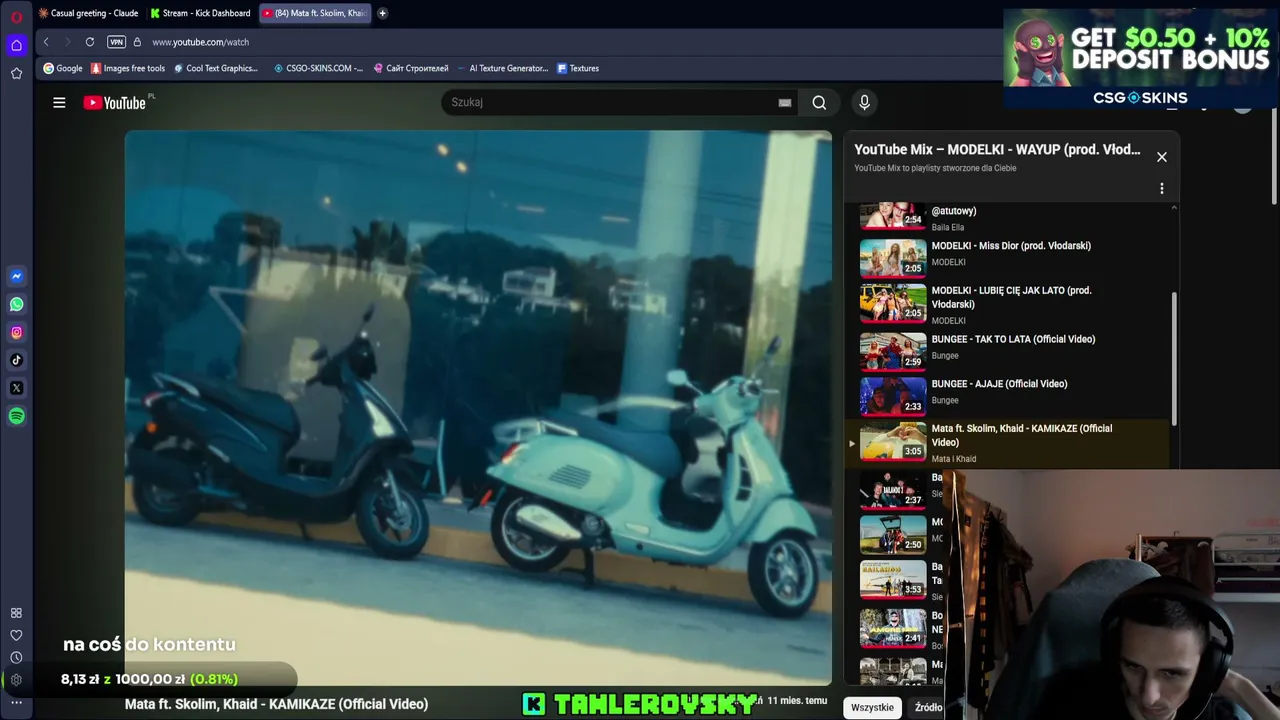Open the sidebar extensions grid icon
This screenshot has width=1280, height=720.
(16, 613)
